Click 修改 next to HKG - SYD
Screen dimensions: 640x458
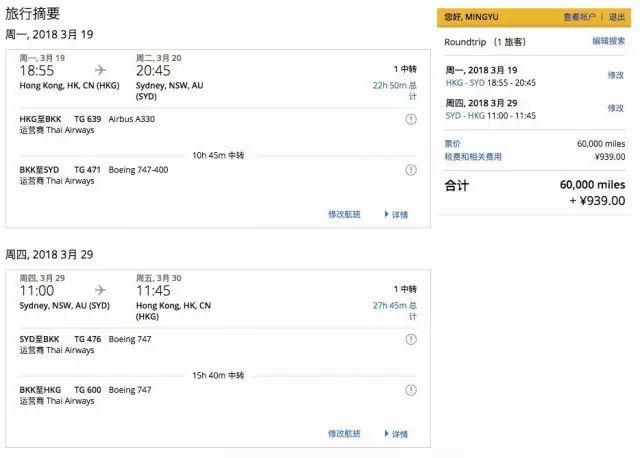(616, 75)
